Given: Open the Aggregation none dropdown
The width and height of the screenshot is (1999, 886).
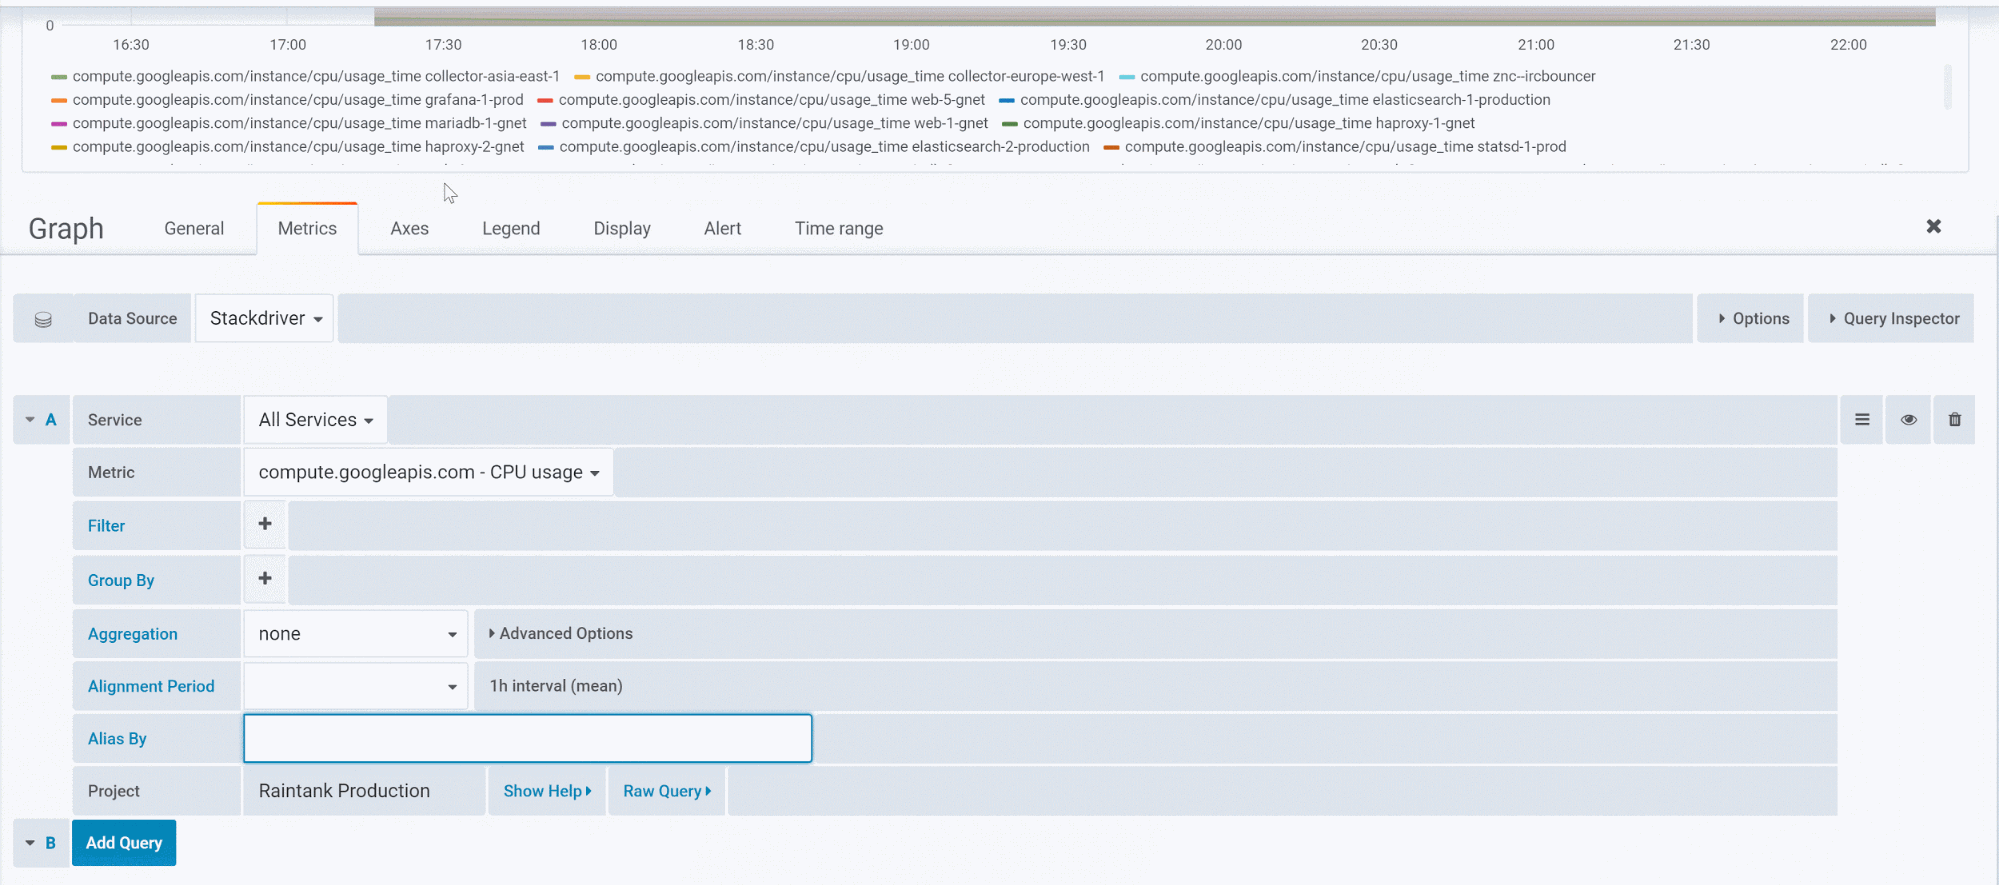Looking at the screenshot, I should click(x=356, y=634).
